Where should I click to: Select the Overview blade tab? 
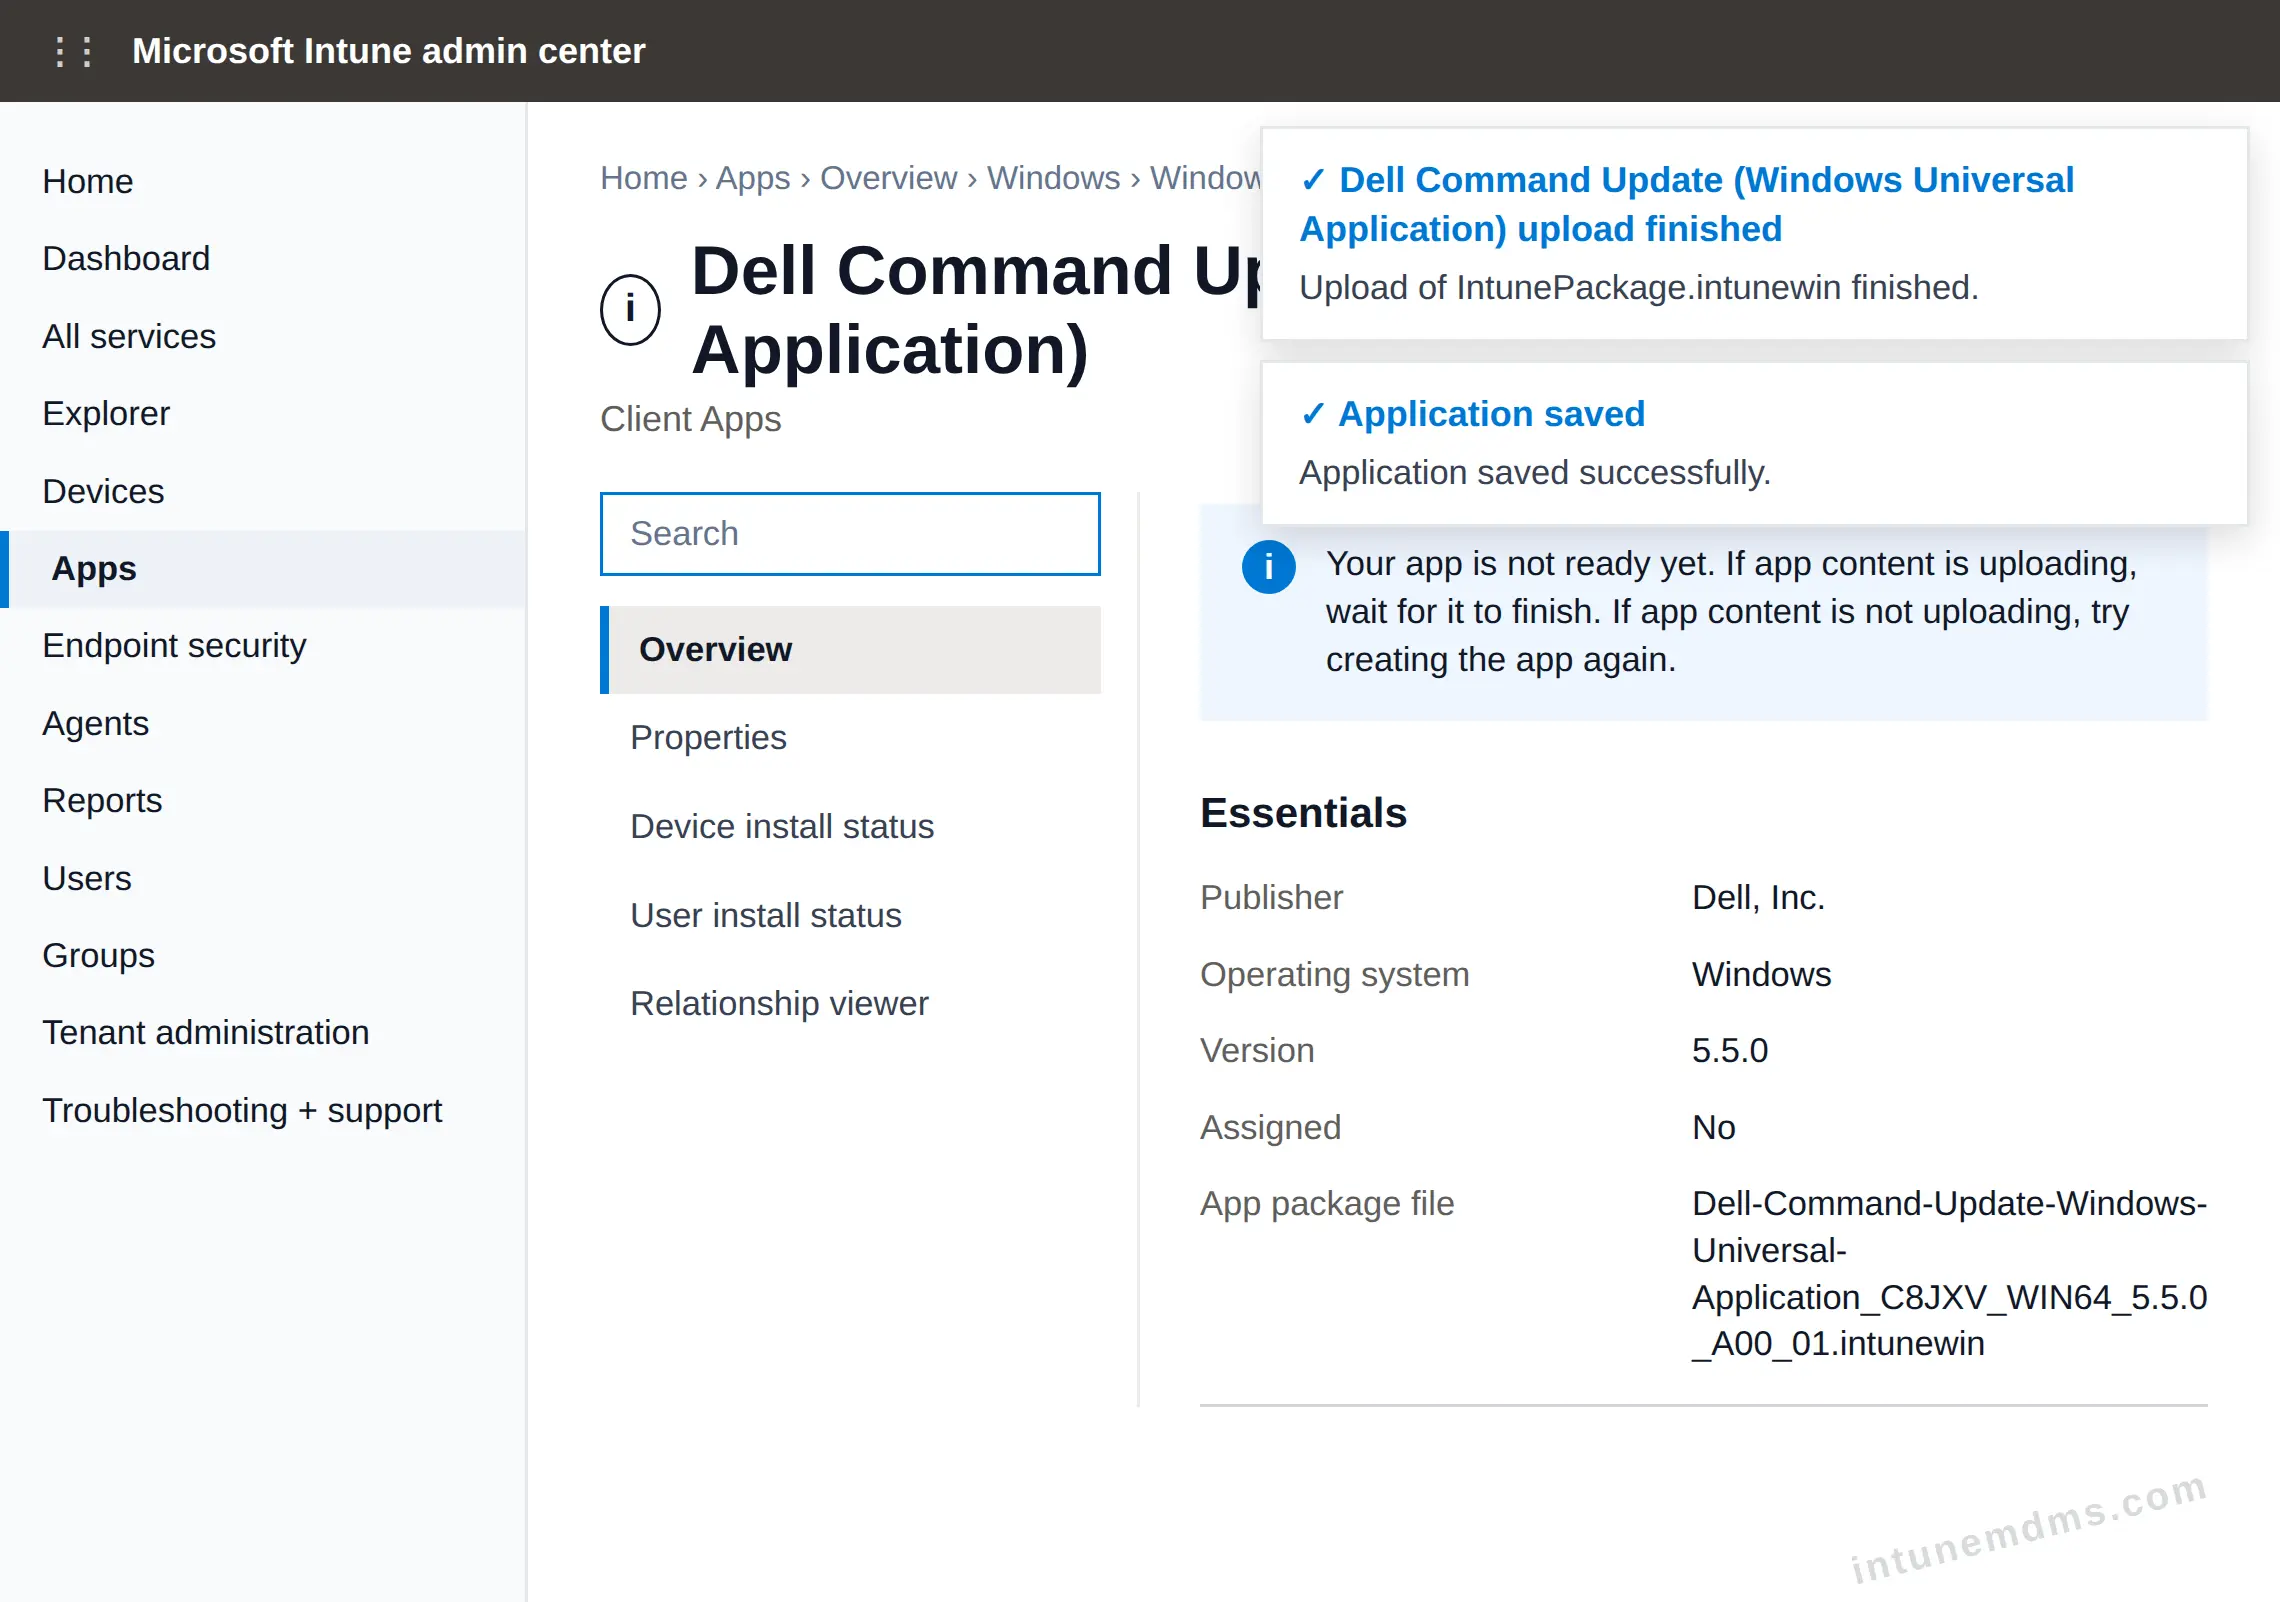coord(850,650)
